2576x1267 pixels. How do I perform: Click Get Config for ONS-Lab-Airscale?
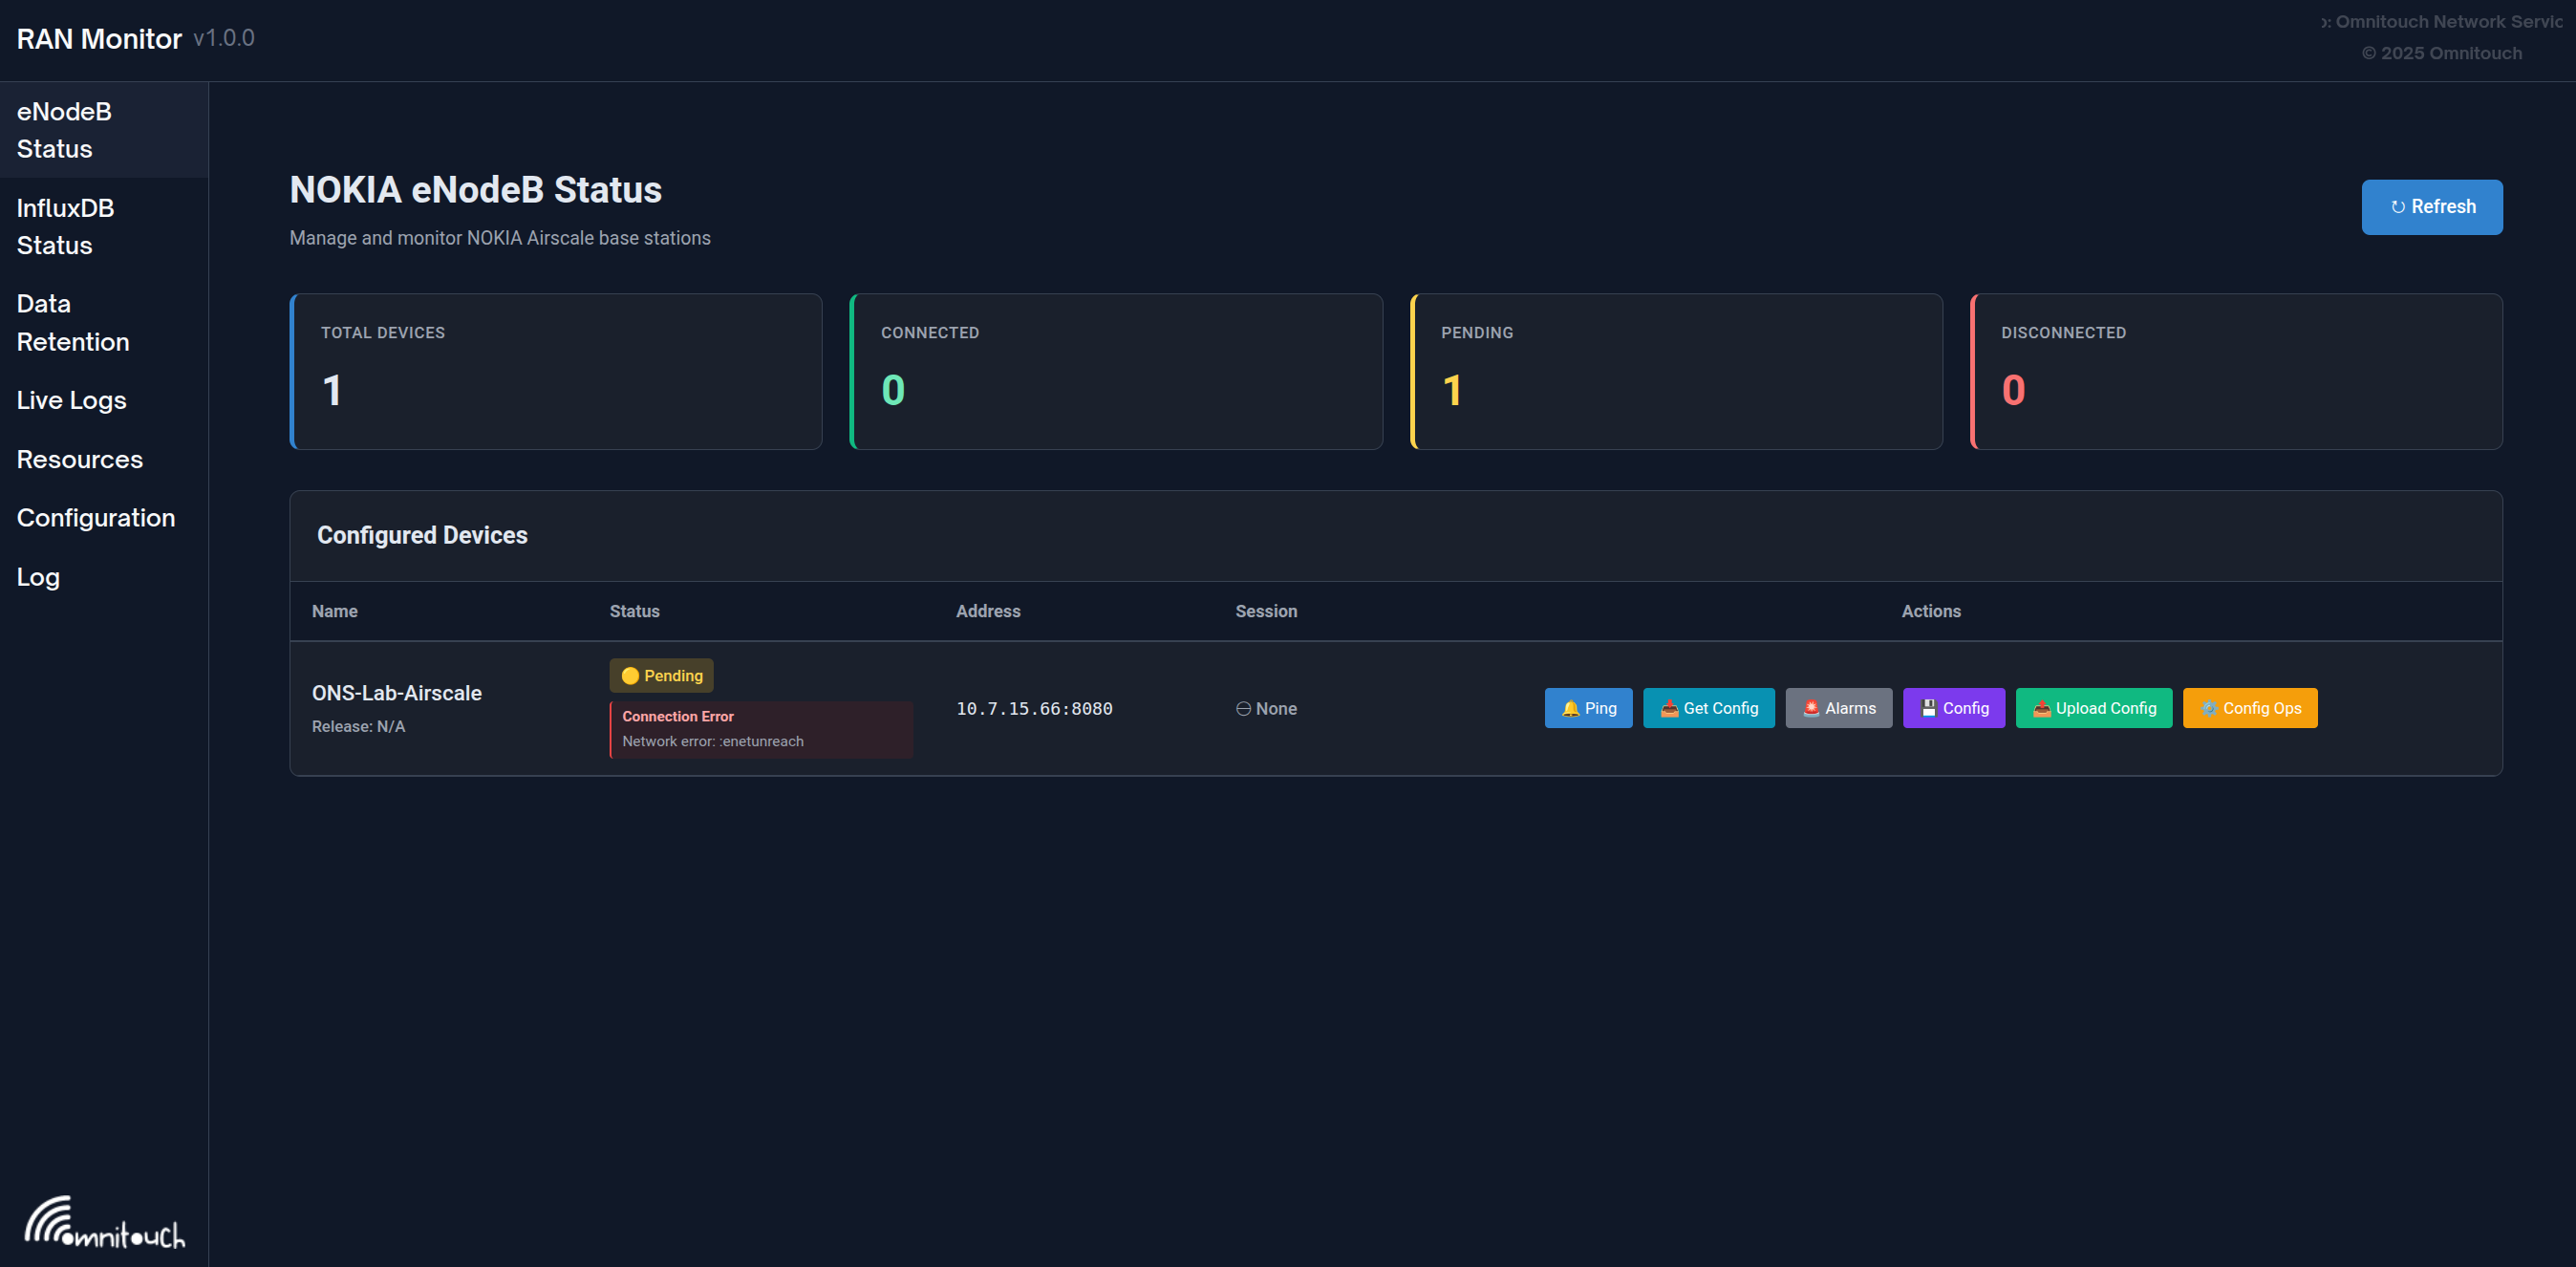(x=1708, y=708)
